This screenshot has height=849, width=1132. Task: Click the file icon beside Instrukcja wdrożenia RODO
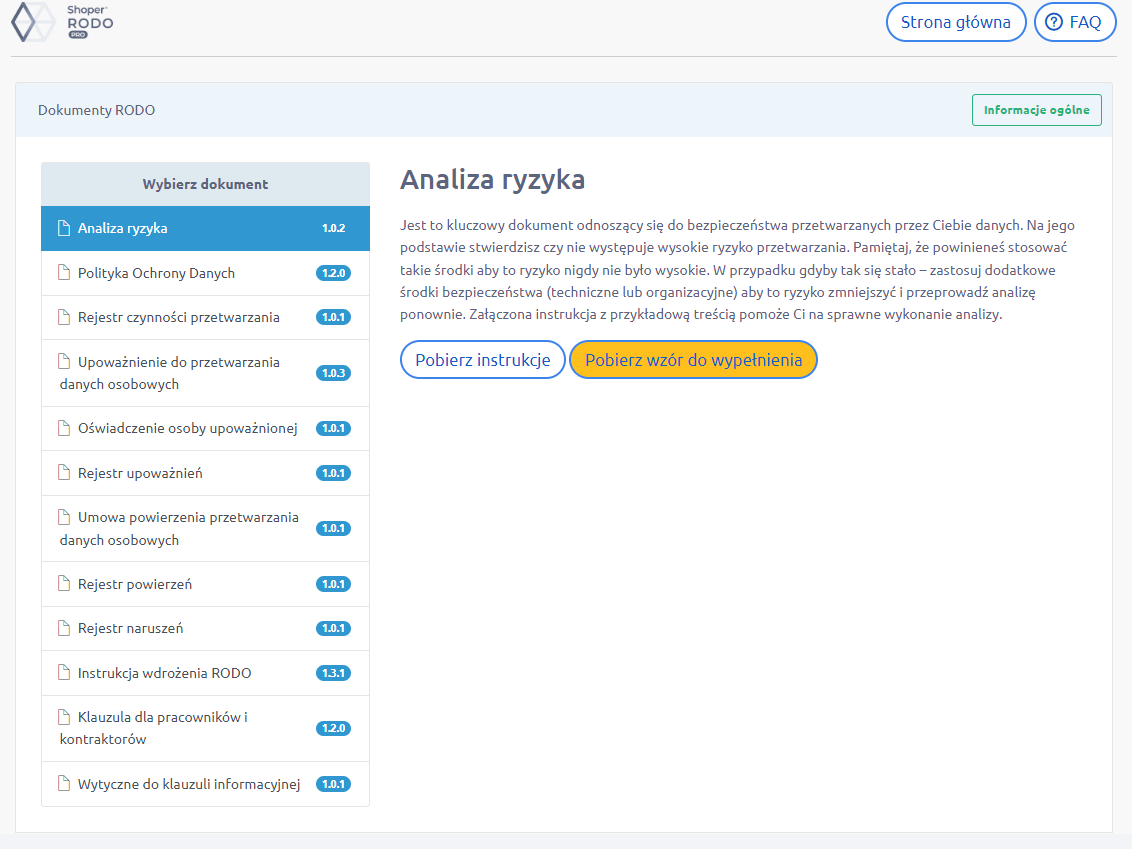64,673
